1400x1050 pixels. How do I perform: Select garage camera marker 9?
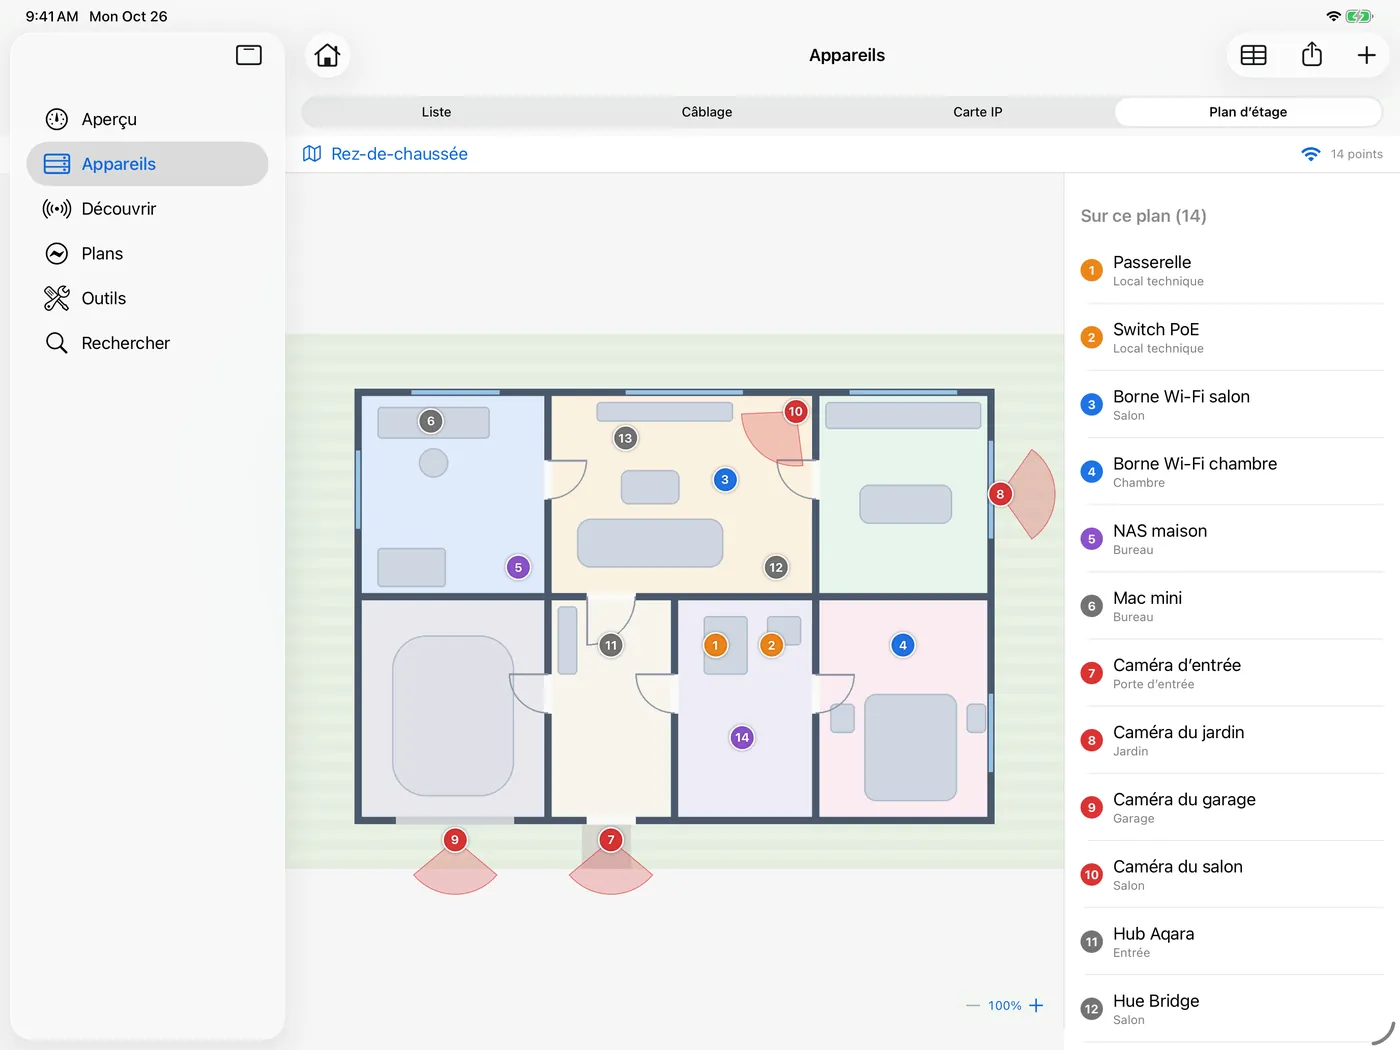(x=455, y=840)
